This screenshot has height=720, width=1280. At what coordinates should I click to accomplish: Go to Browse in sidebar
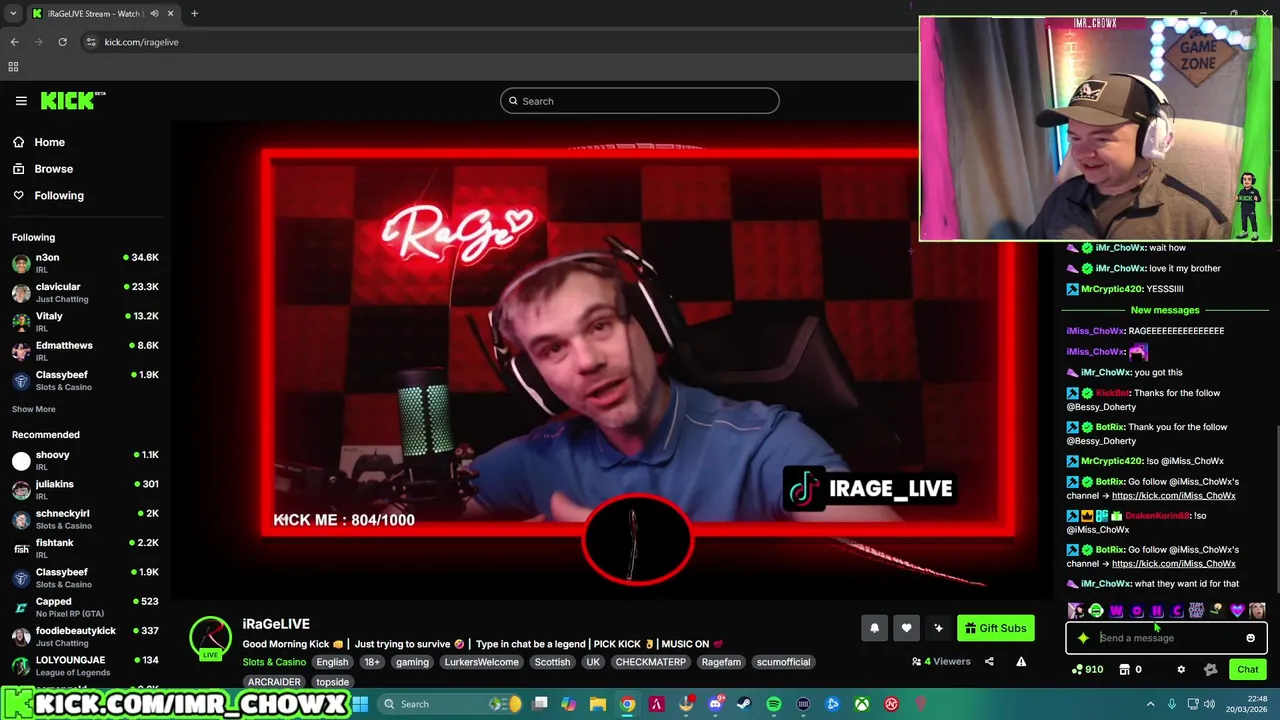coord(53,169)
